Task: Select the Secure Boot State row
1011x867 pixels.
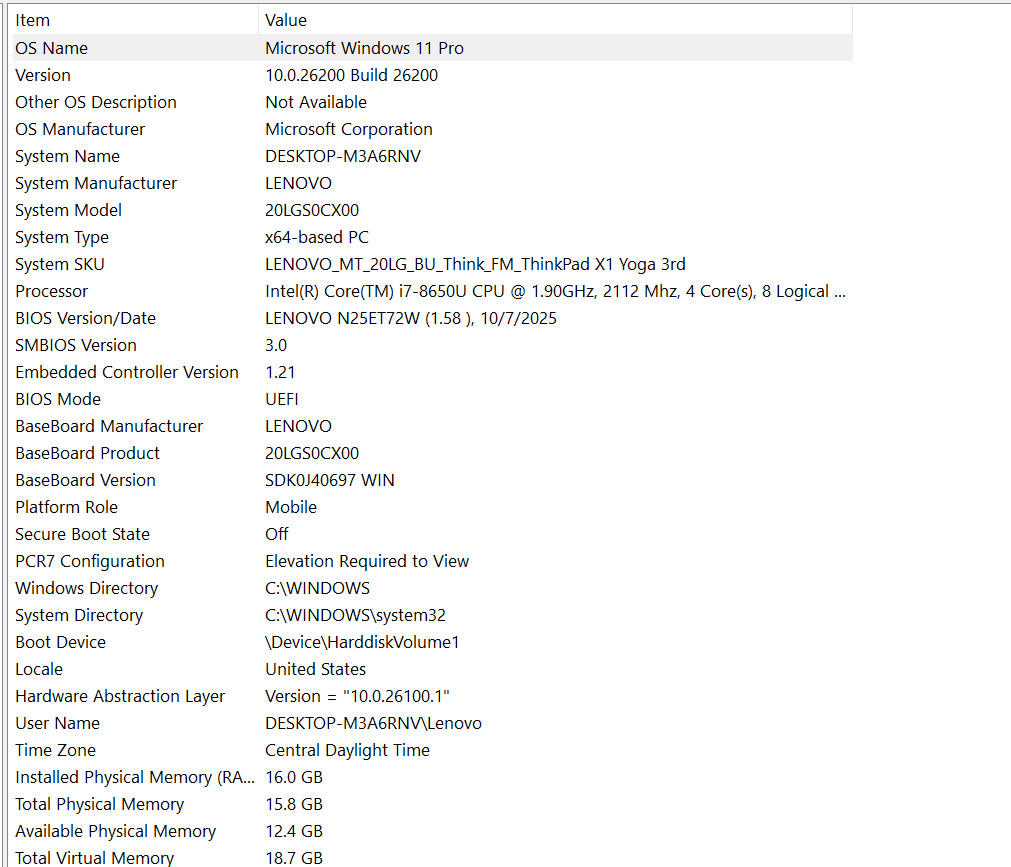Action: [x=433, y=535]
